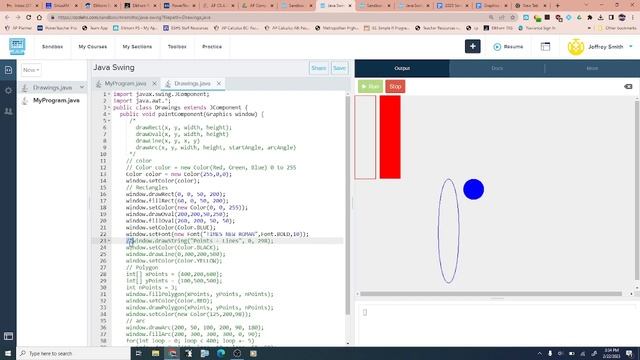640x360 pixels.
Task: Click the dark plus create button
Action: tap(472, 47)
